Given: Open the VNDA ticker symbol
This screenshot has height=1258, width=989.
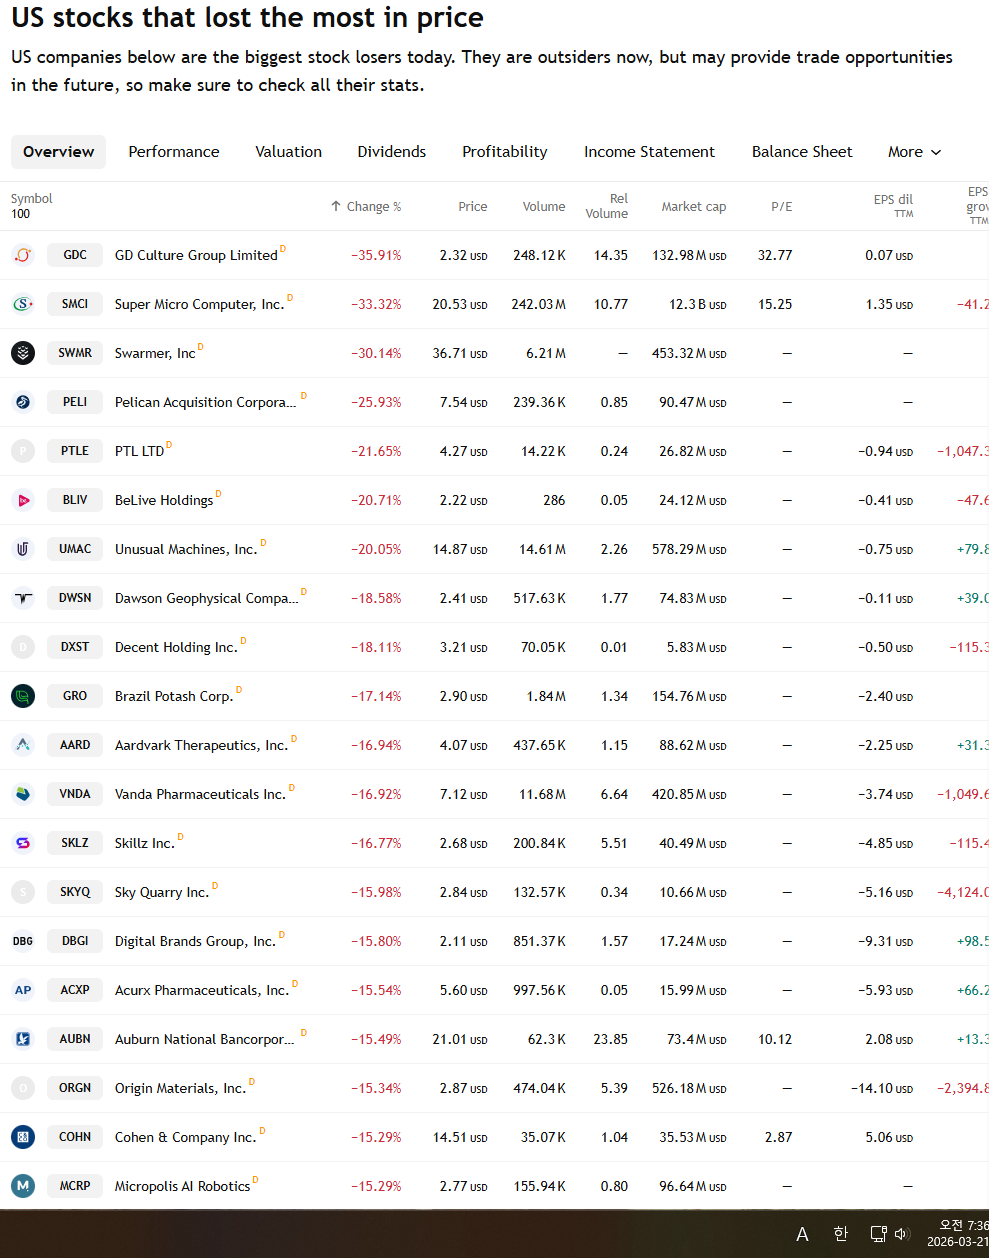Looking at the screenshot, I should [75, 794].
